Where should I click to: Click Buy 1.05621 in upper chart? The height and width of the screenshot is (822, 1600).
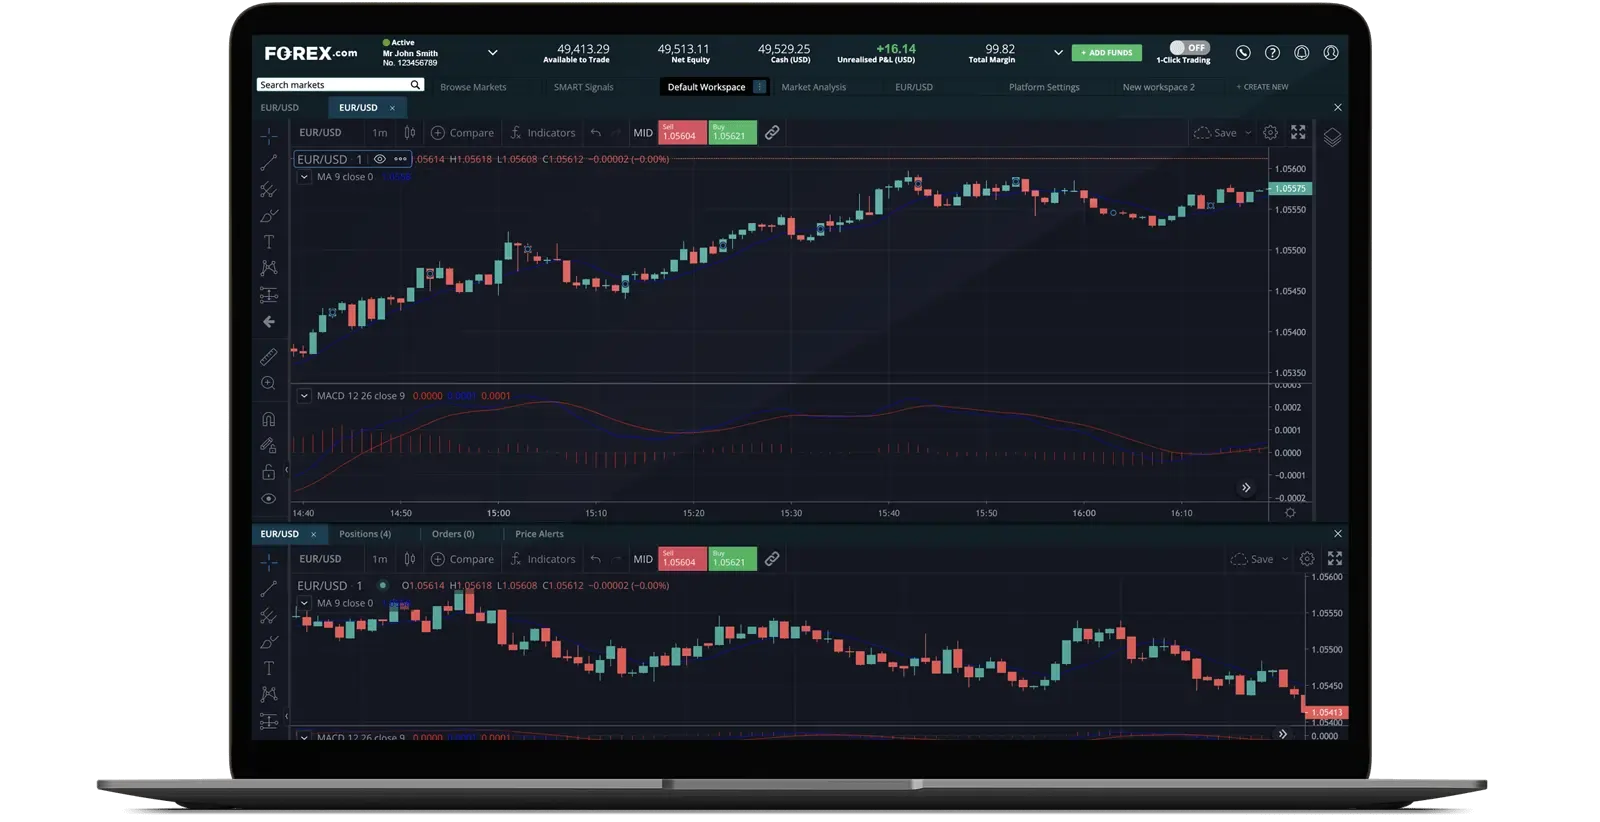pyautogui.click(x=733, y=132)
